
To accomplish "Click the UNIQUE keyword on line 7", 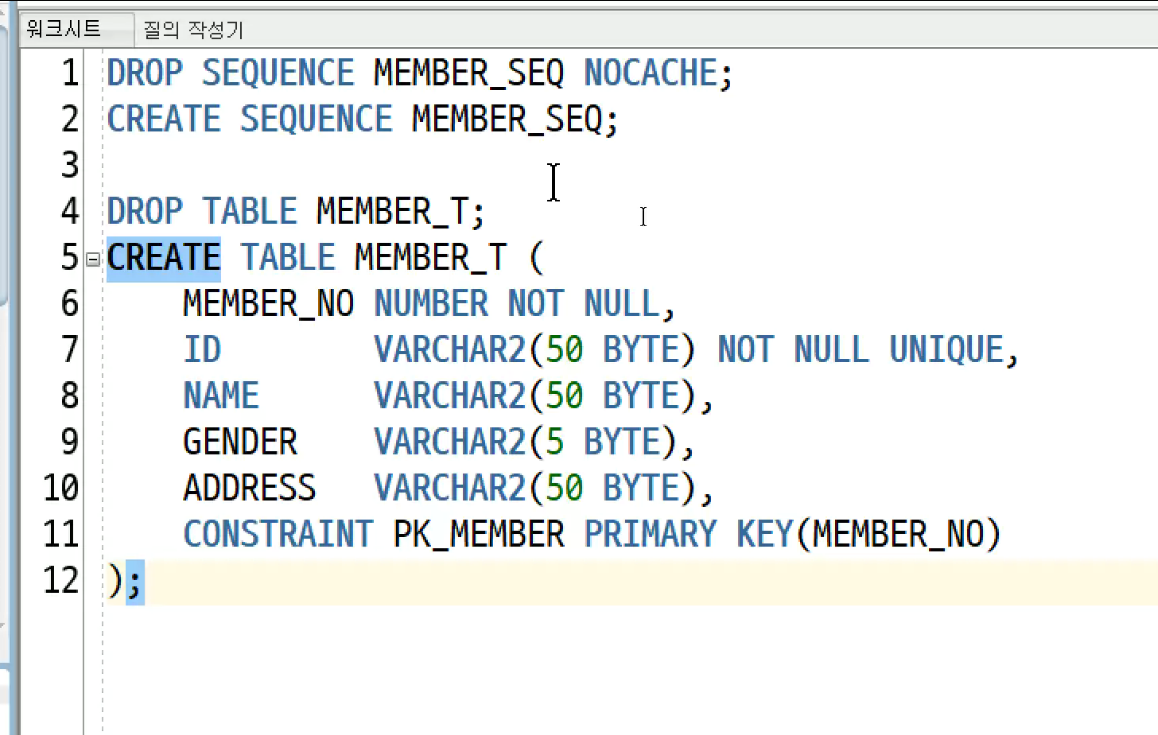I will click(x=946, y=349).
